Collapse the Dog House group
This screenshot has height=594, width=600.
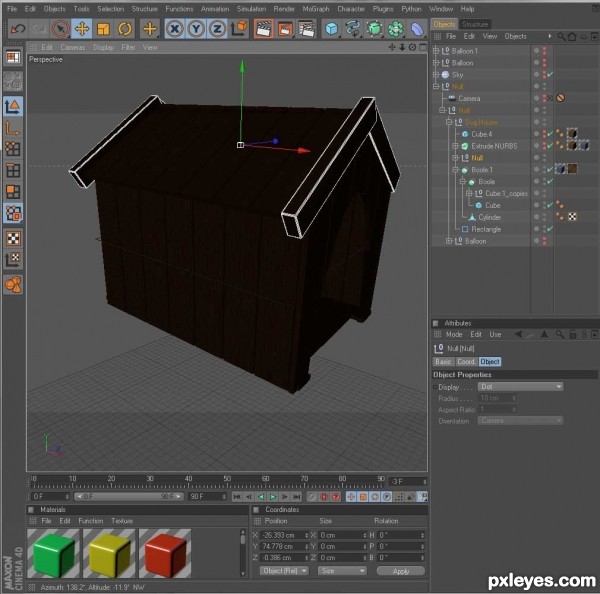(449, 122)
